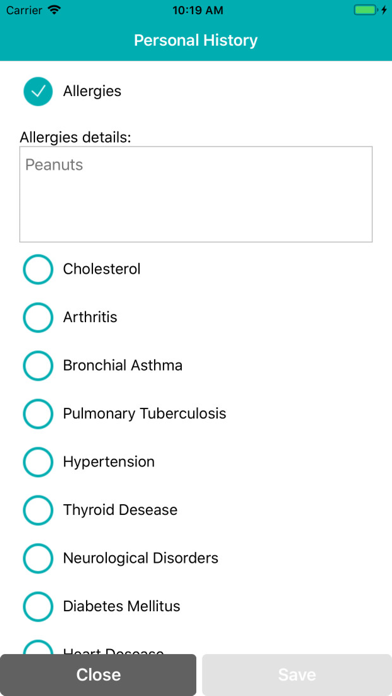
Task: Tap the Personal History title
Action: click(x=196, y=40)
